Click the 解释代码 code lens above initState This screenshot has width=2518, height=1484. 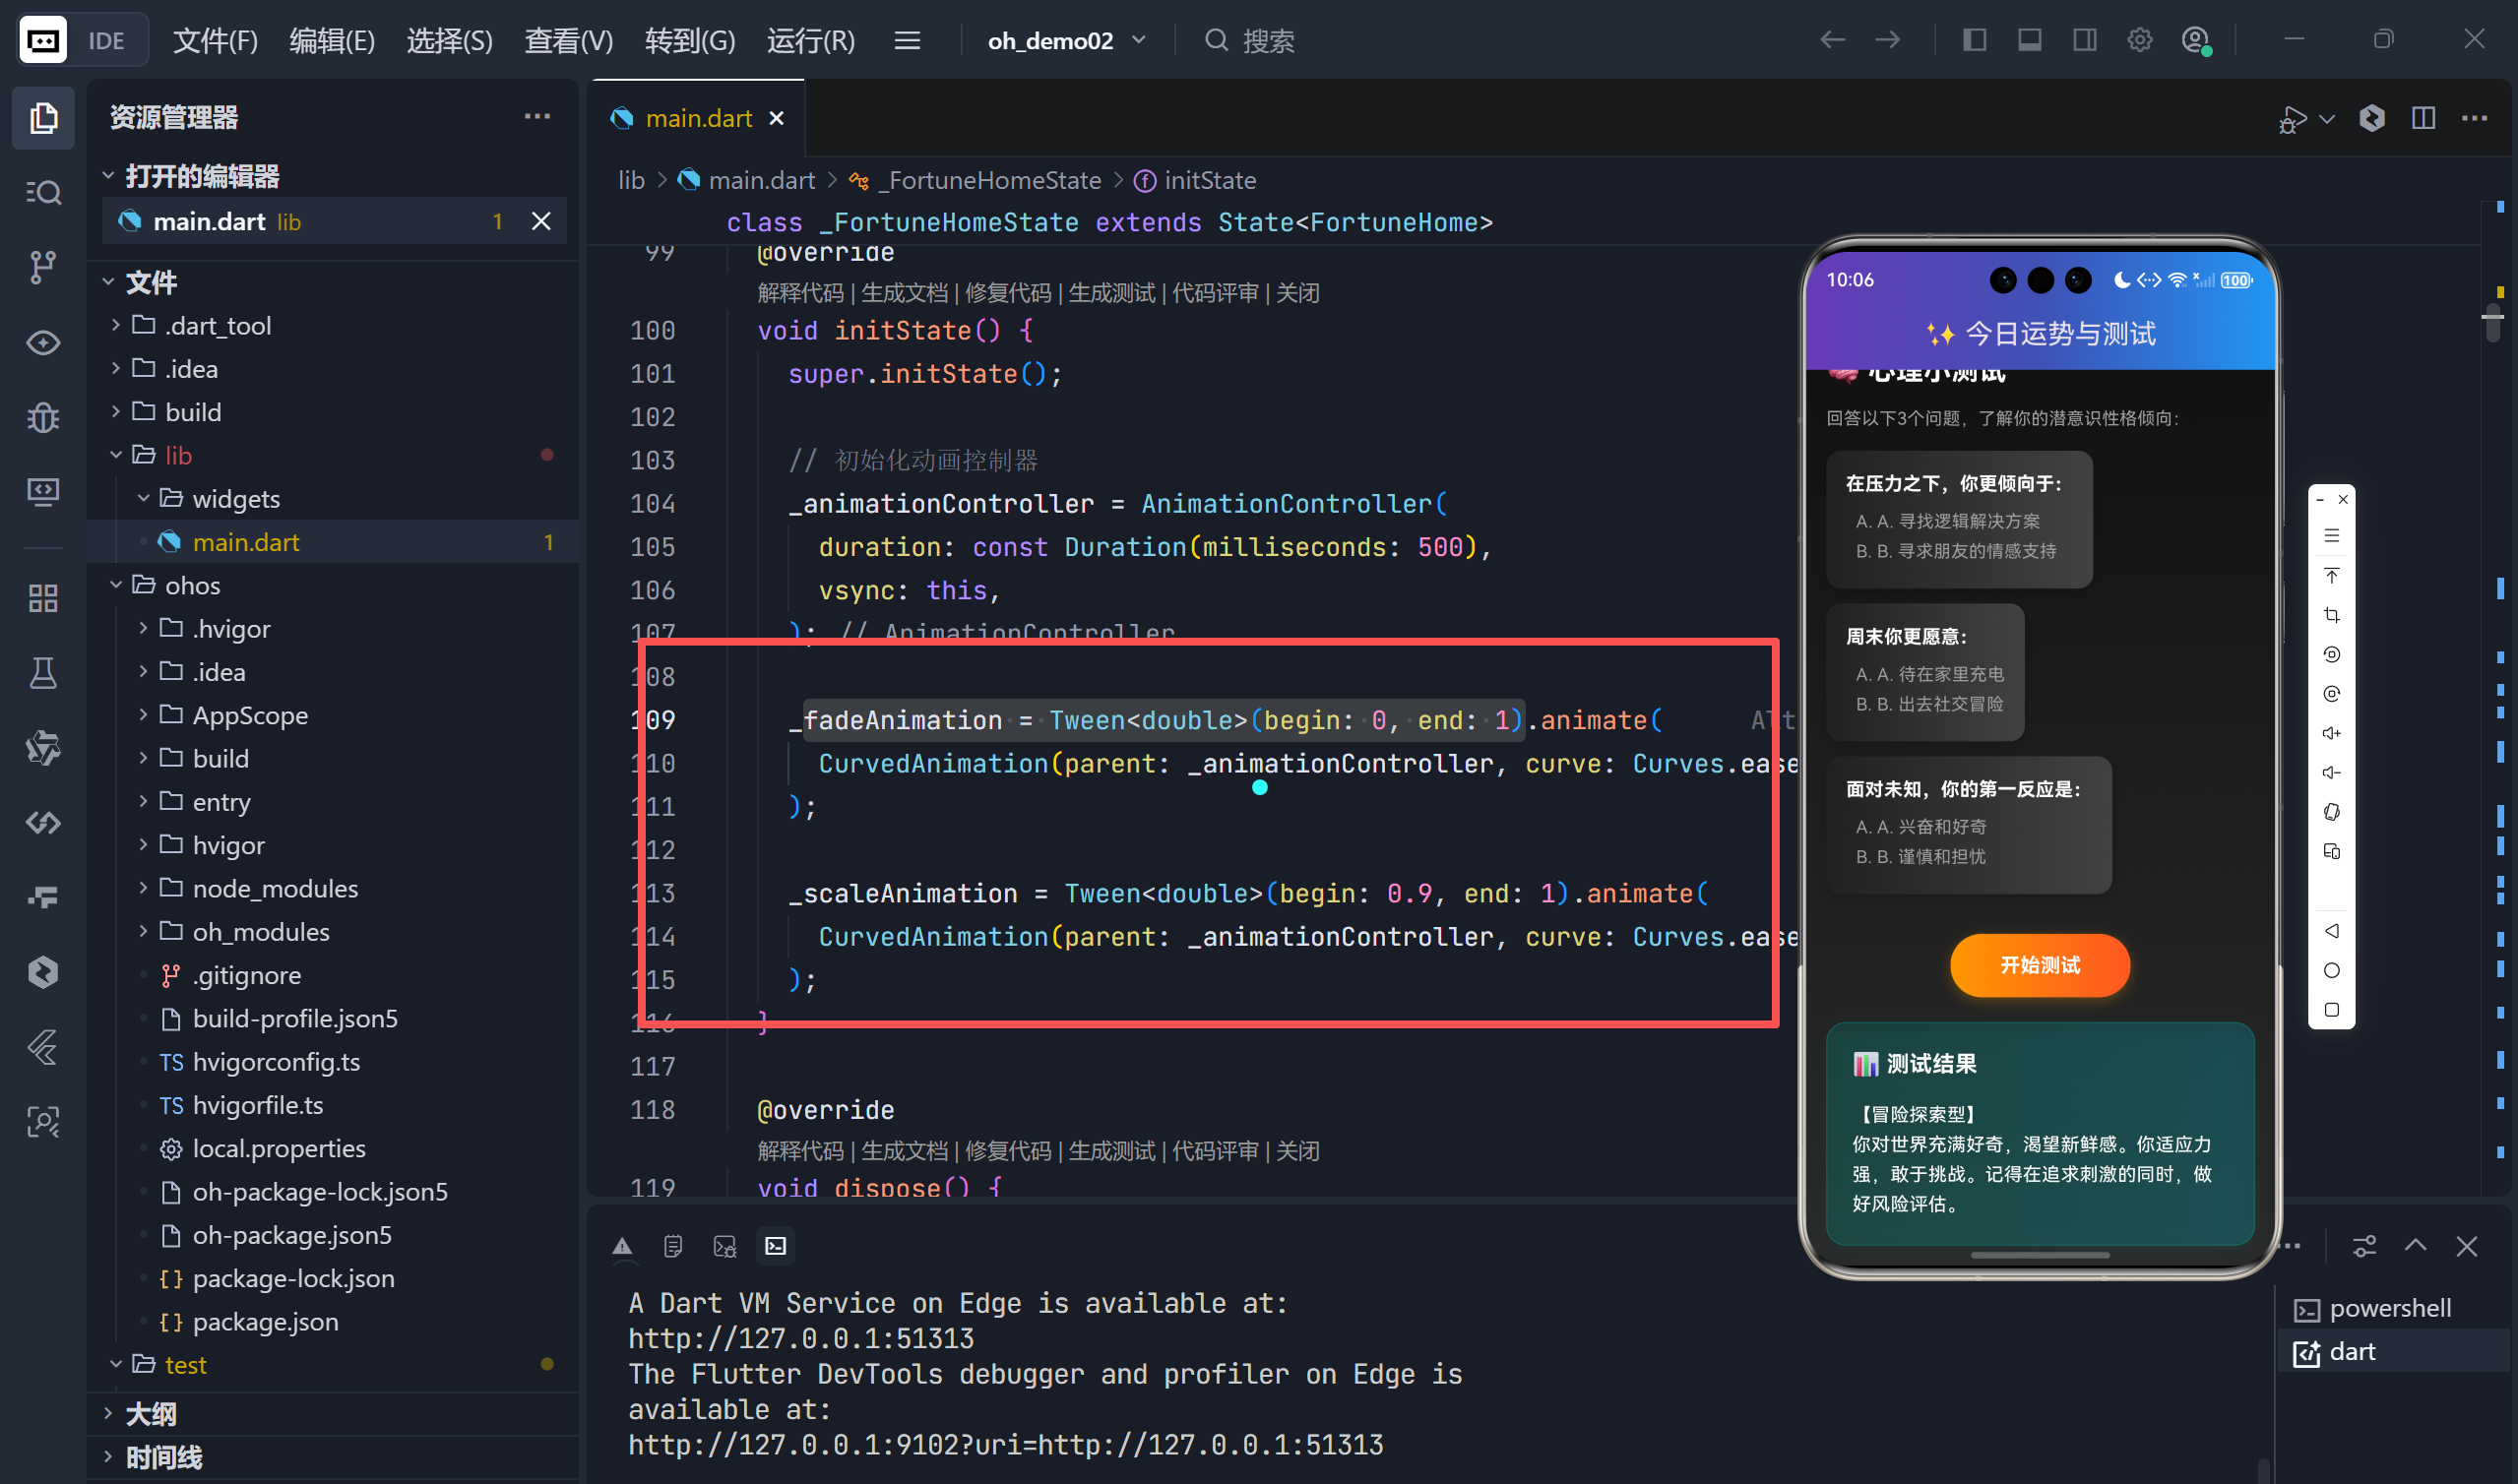click(800, 293)
